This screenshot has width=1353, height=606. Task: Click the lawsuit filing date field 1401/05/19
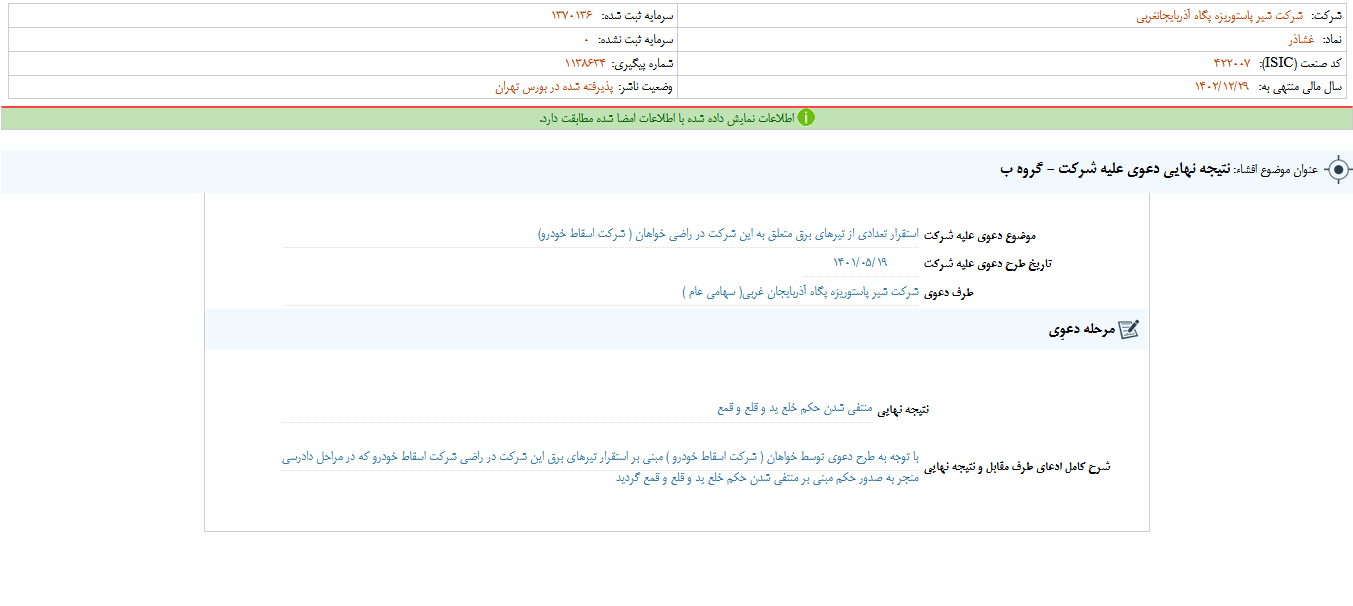coord(860,263)
